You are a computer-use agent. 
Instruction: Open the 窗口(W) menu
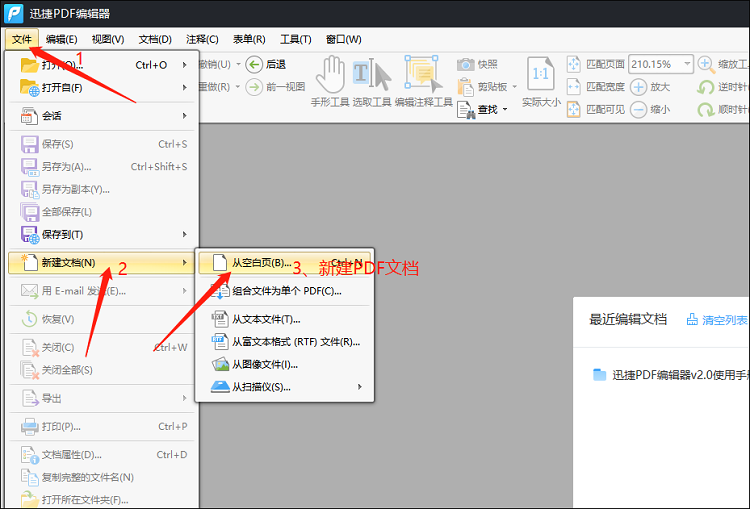tap(343, 39)
